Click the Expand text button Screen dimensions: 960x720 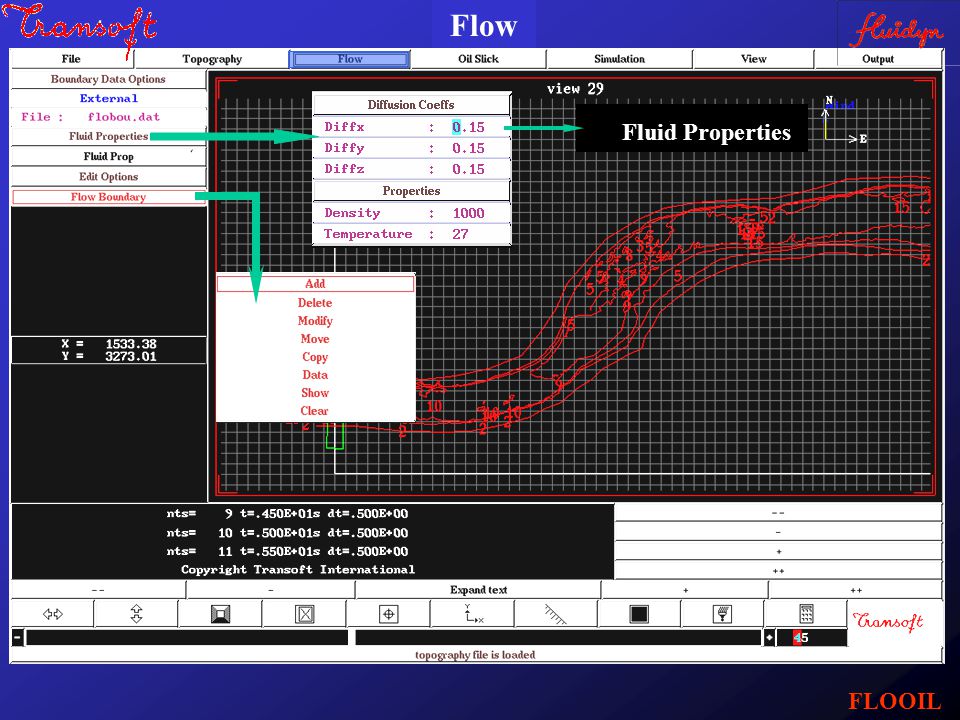[x=478, y=590]
